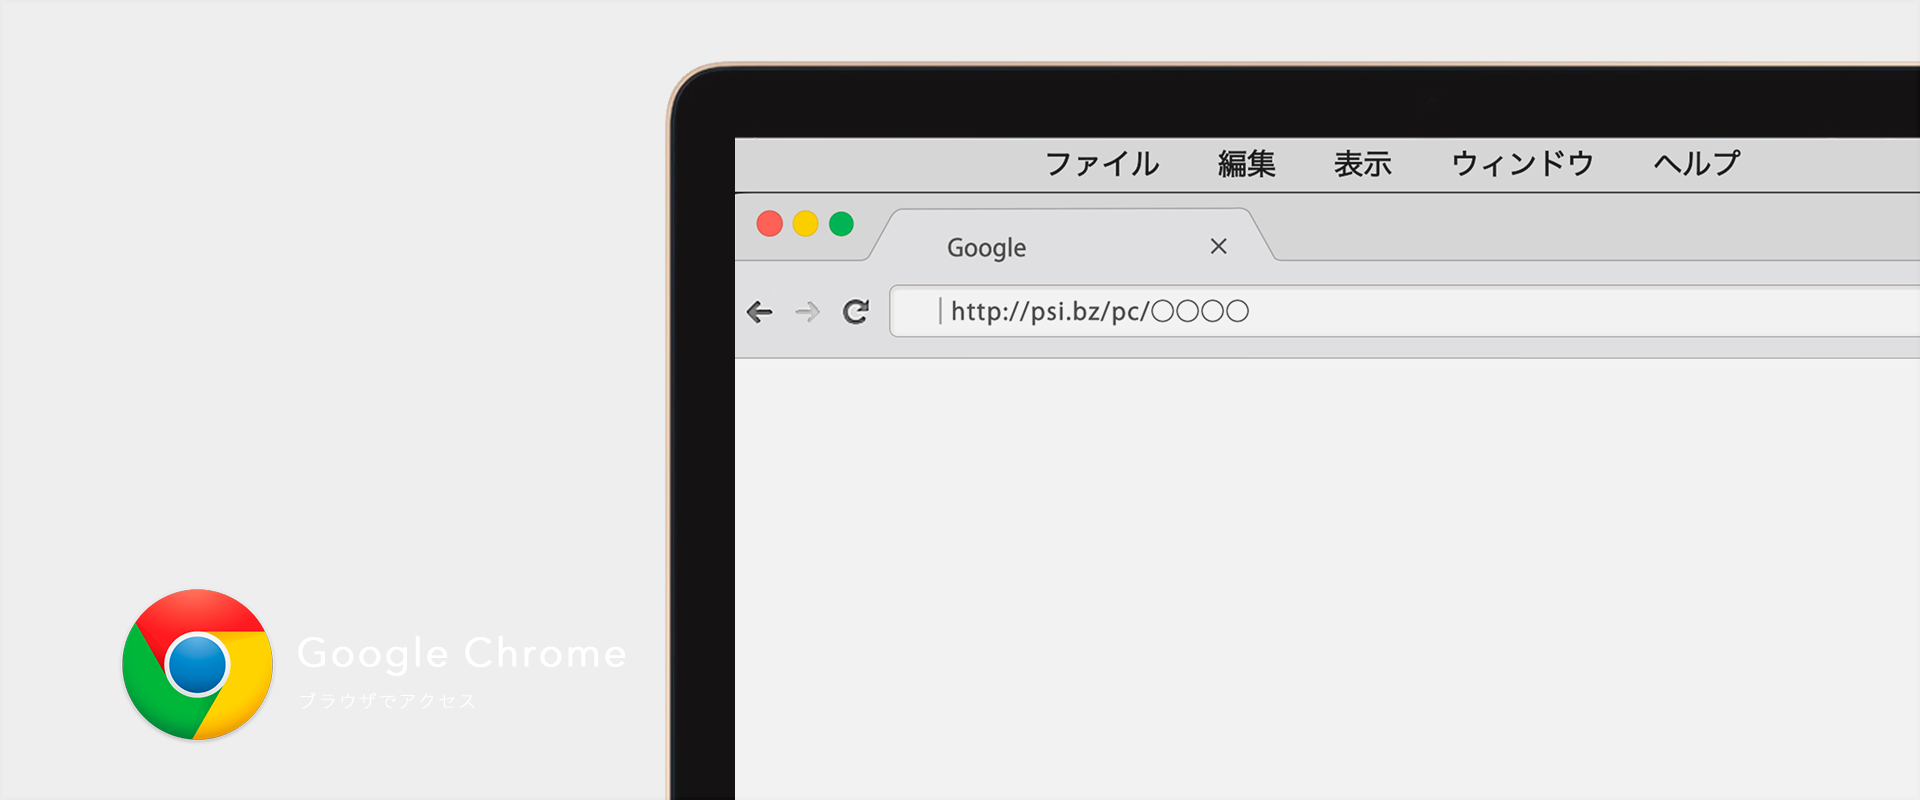The image size is (1920, 800).
Task: Open the ファイル menu
Action: tap(1102, 164)
